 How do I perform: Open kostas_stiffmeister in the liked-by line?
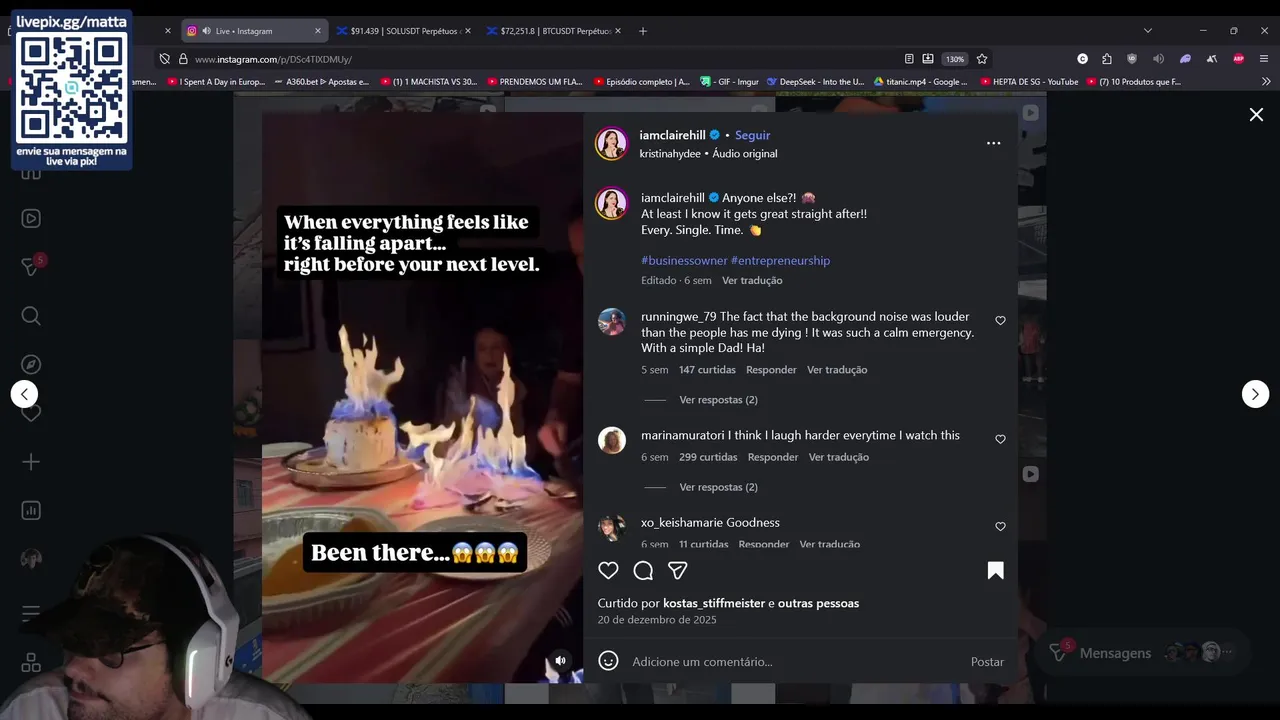click(x=714, y=603)
